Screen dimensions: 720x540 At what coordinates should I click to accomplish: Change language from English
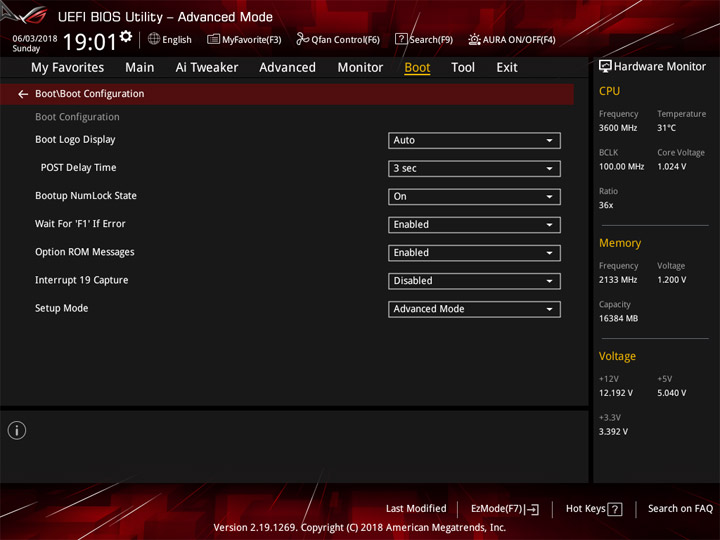point(177,40)
